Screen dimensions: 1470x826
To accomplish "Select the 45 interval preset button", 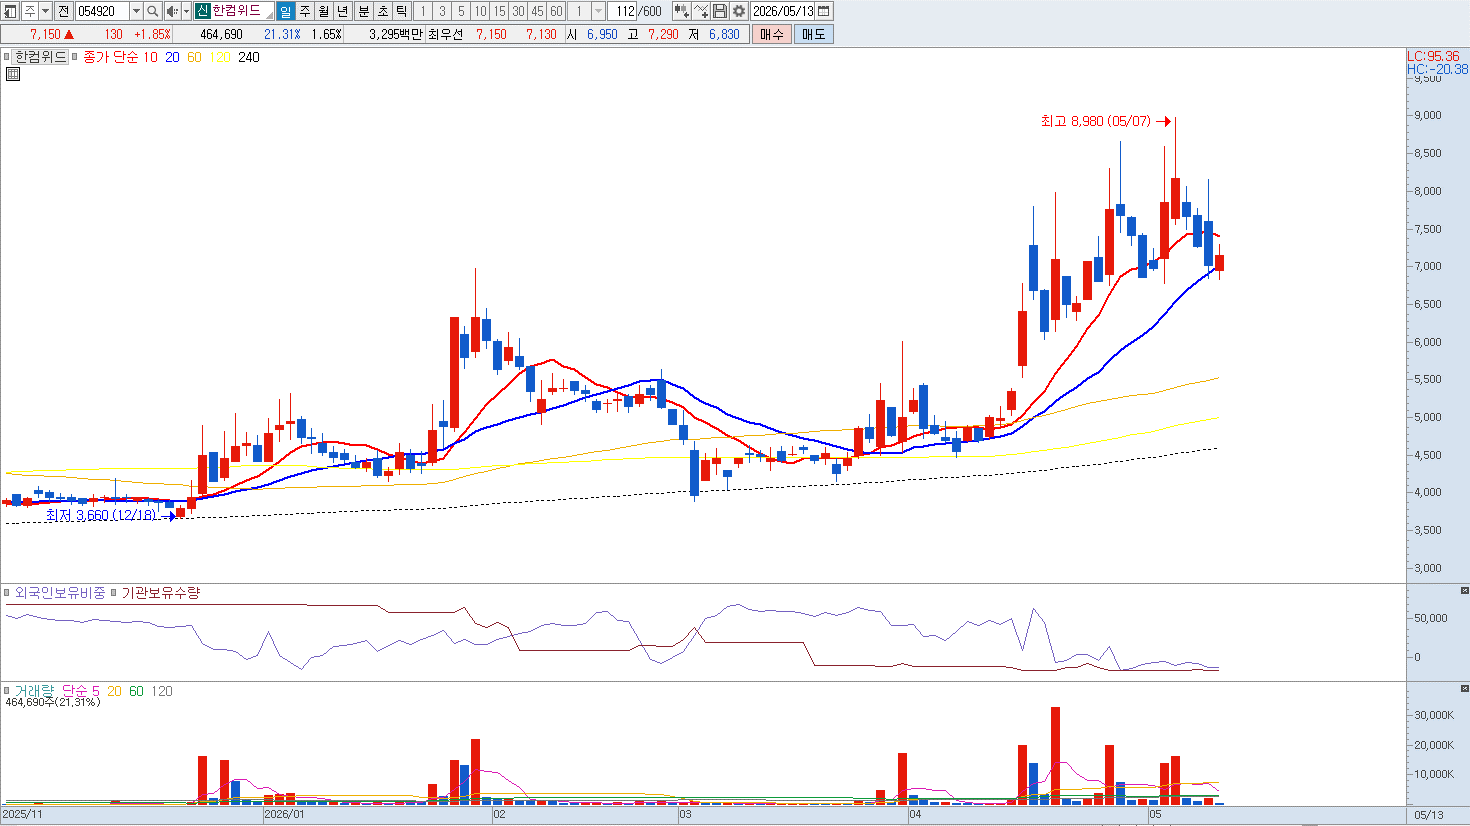I will click(537, 11).
